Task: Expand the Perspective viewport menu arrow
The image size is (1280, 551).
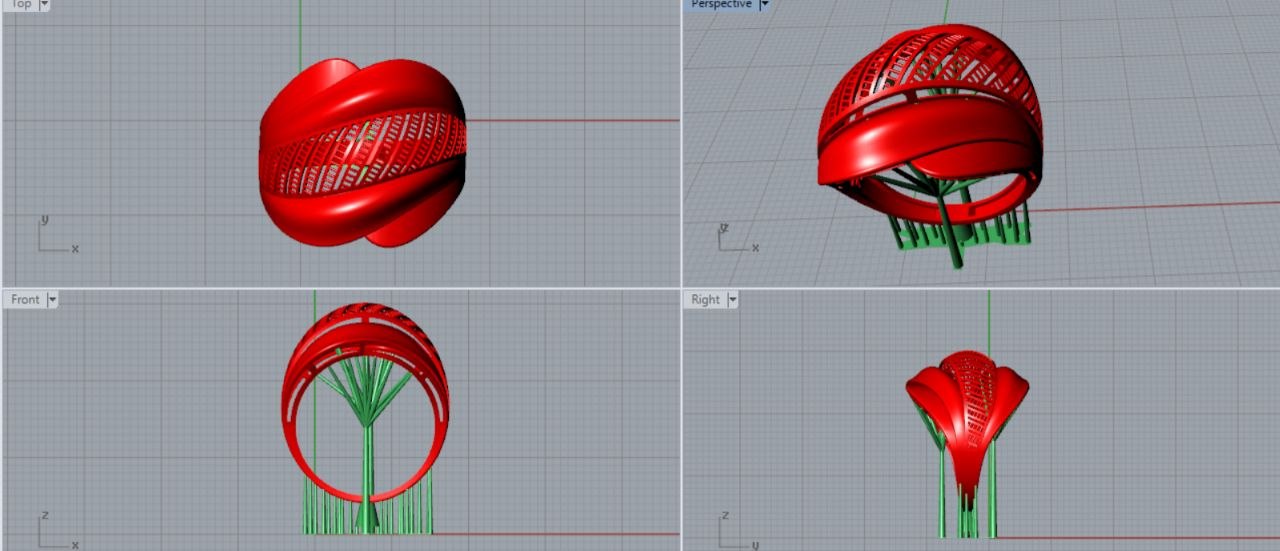Action: click(764, 5)
